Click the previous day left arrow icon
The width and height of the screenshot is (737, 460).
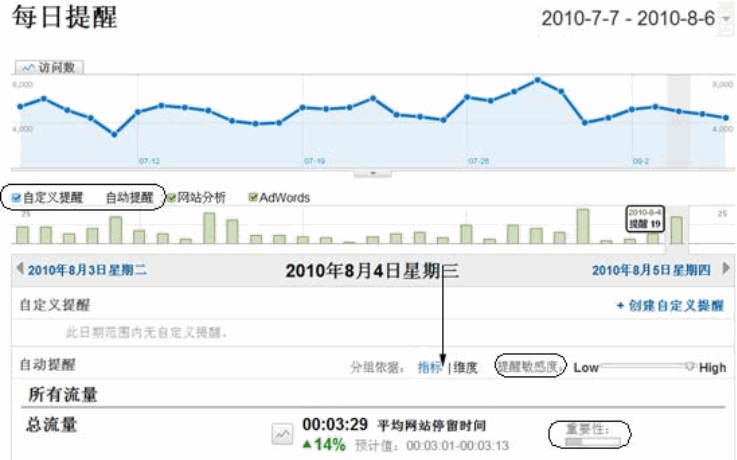click(x=20, y=271)
